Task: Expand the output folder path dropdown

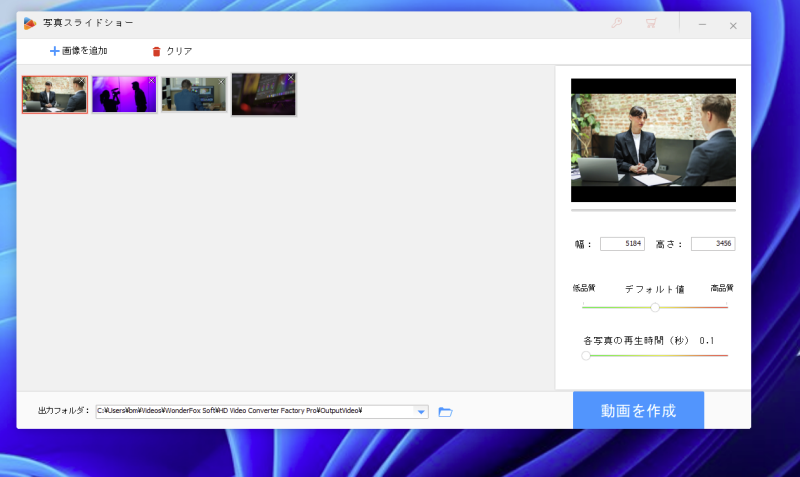Action: [x=421, y=411]
